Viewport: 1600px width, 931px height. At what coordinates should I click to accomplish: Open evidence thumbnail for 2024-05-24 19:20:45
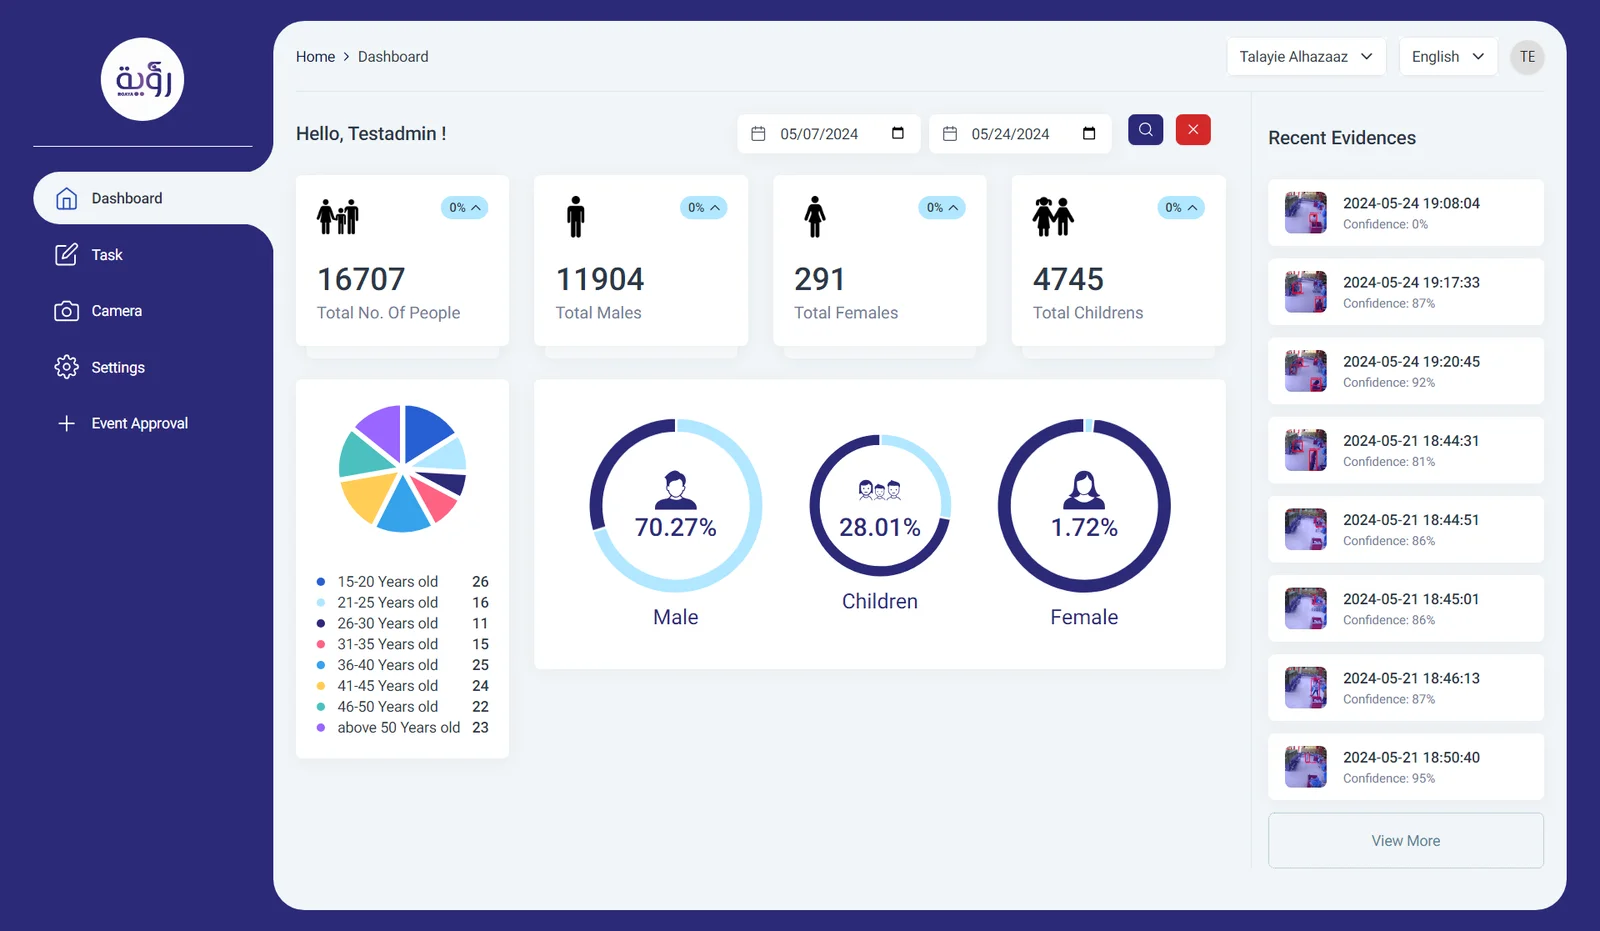pos(1305,371)
